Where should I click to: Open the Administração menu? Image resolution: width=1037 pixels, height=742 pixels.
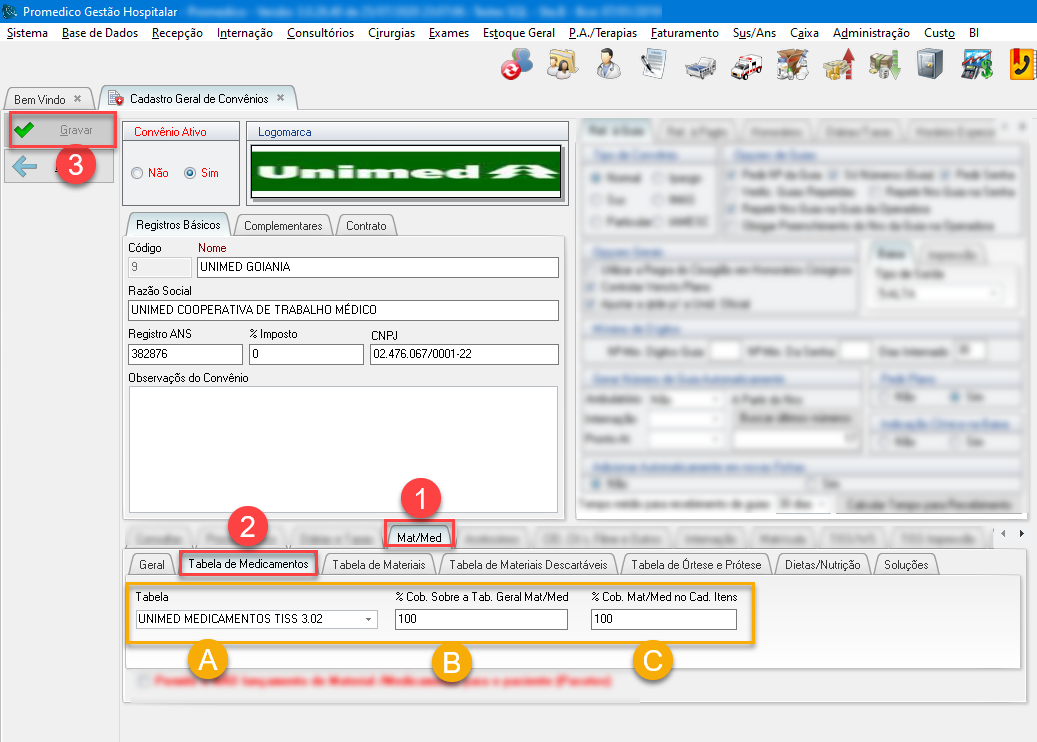[871, 33]
